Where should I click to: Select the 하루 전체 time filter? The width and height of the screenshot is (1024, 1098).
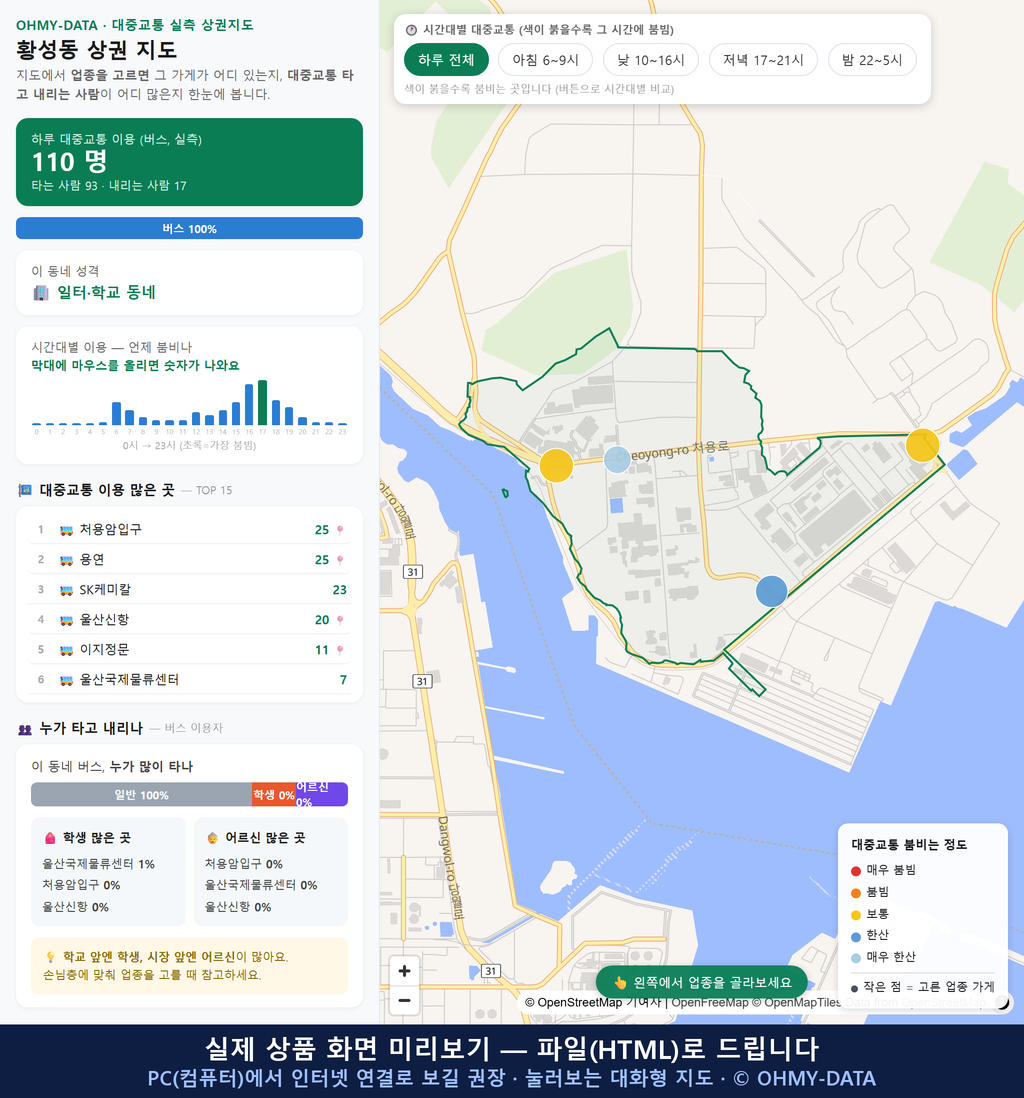point(446,60)
